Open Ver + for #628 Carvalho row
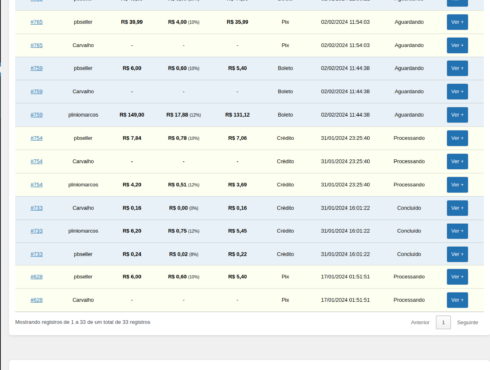 457,300
